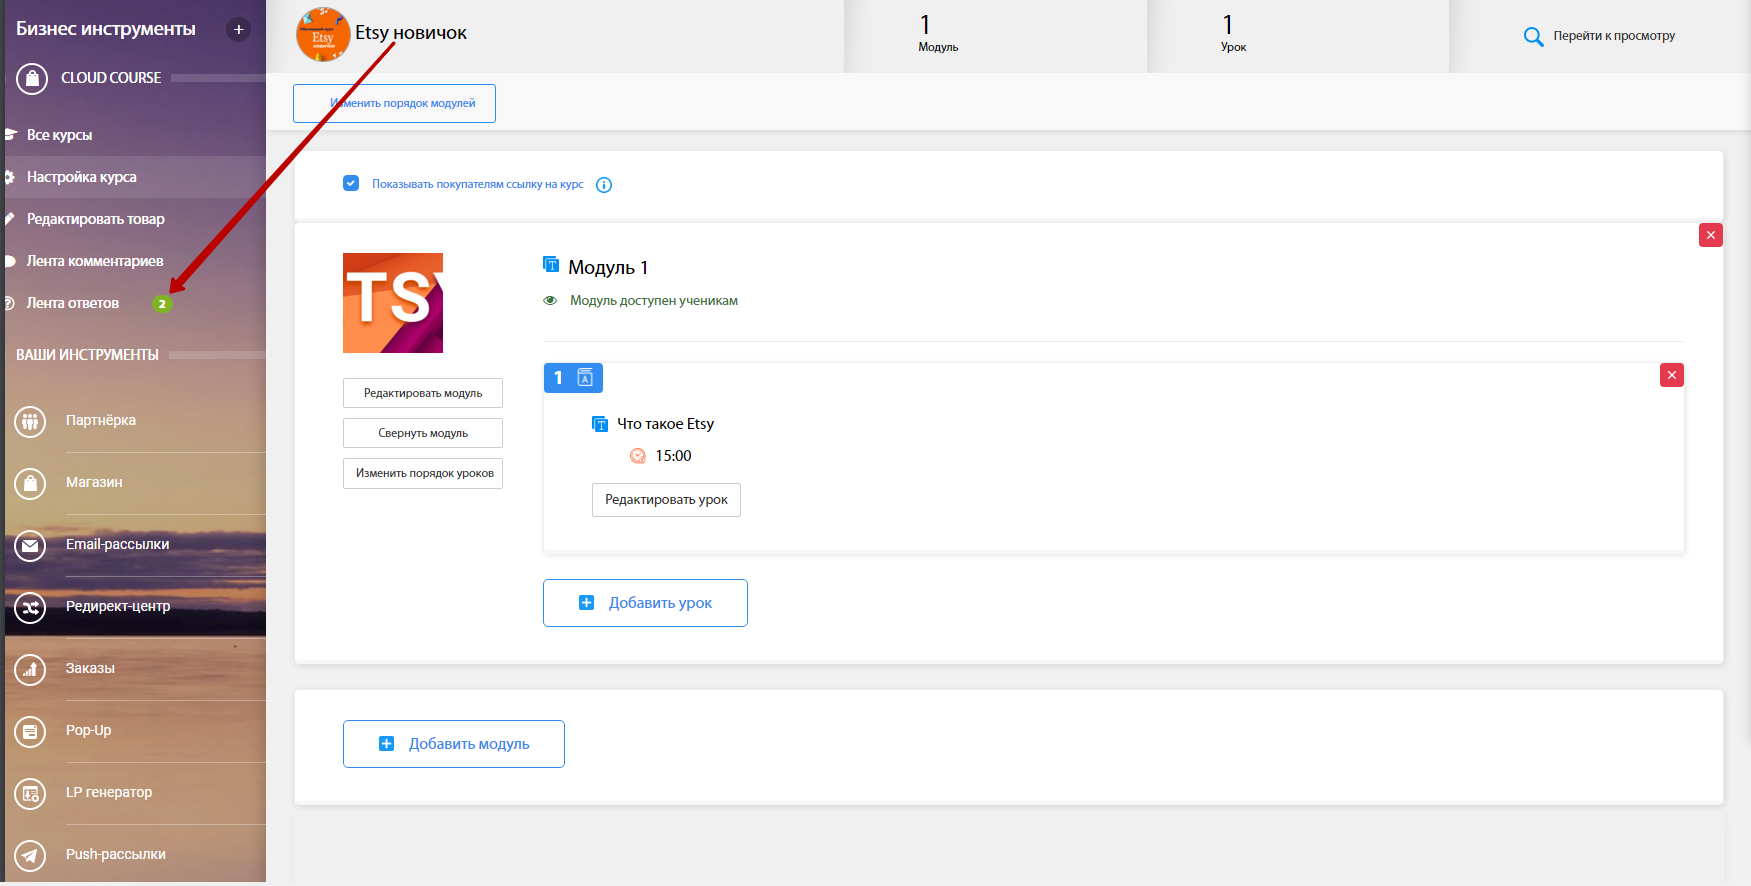Click the Push-рассылки label

116,854
